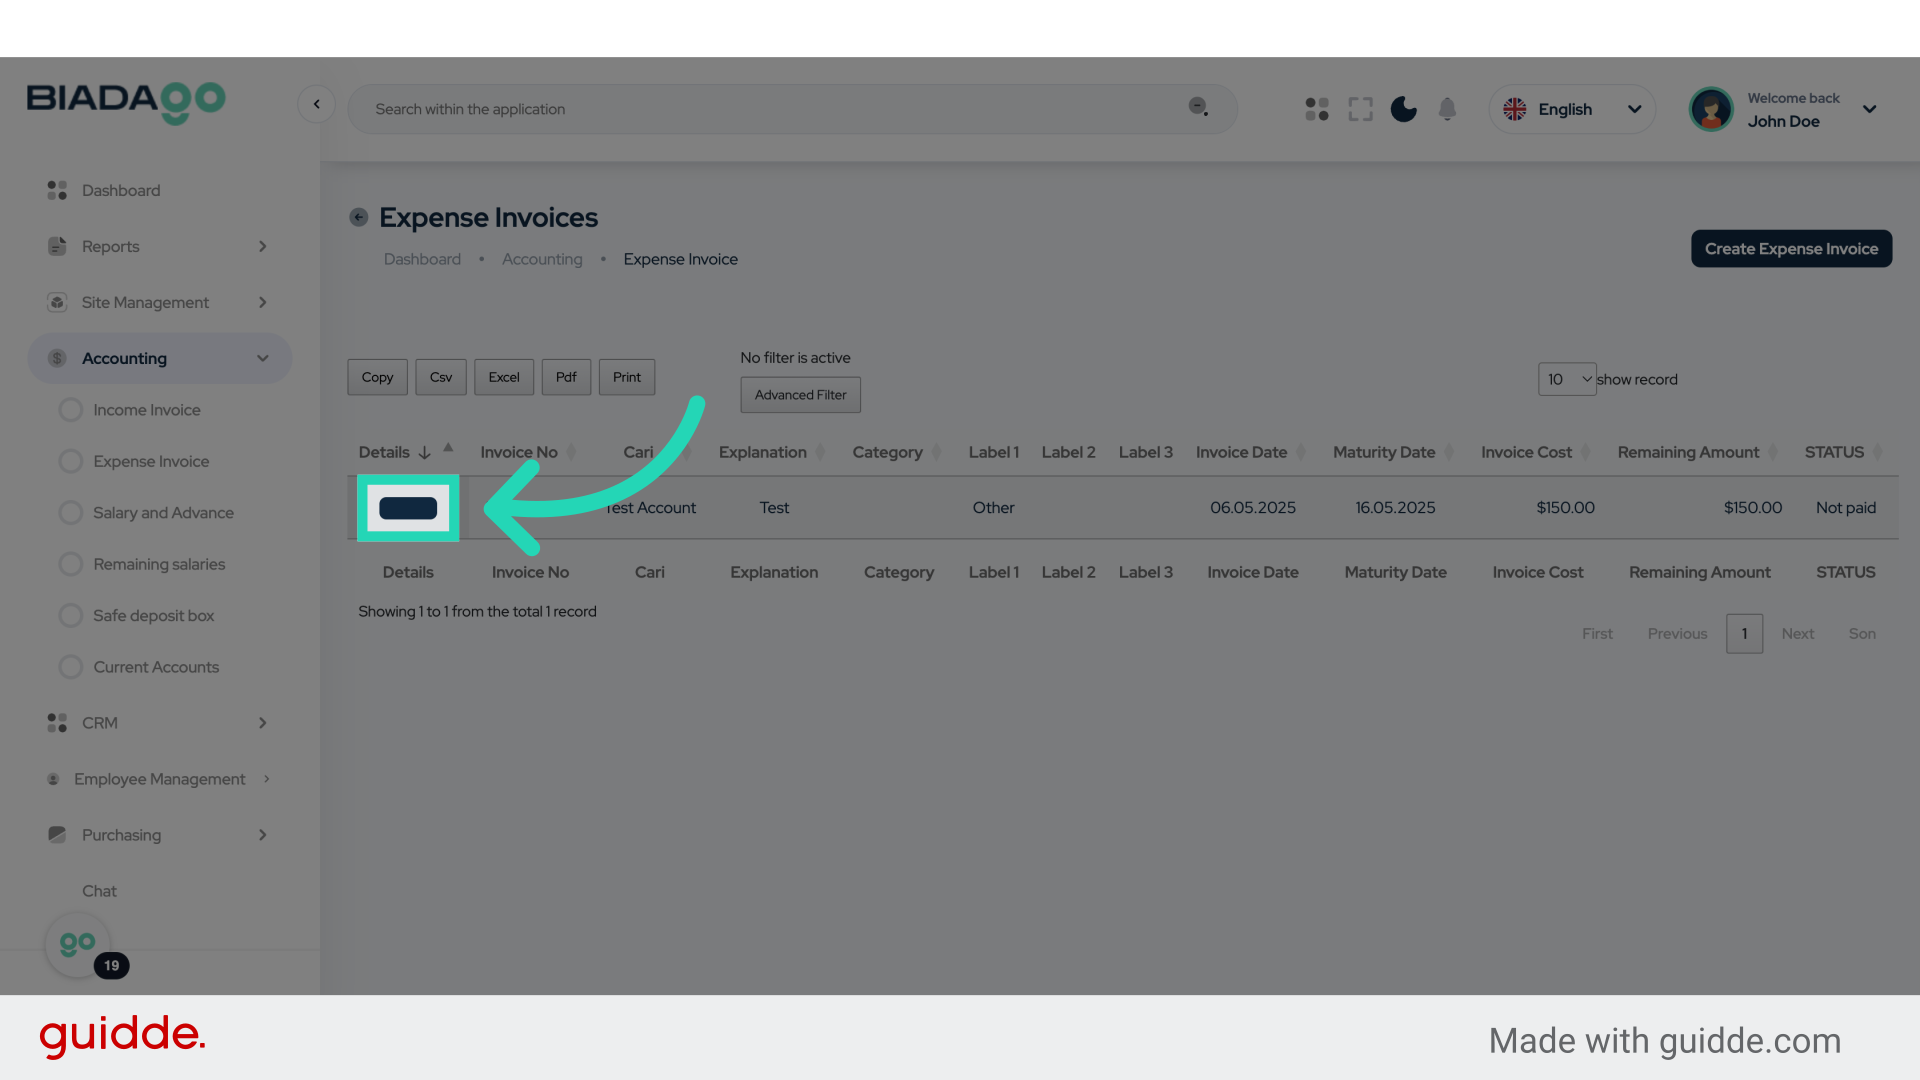Select Income Invoice radio menu item
The image size is (1920, 1080).
click(146, 410)
